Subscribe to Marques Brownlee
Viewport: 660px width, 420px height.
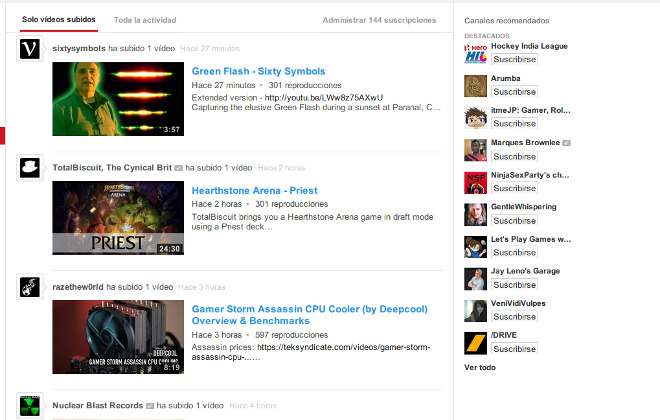pos(514,157)
